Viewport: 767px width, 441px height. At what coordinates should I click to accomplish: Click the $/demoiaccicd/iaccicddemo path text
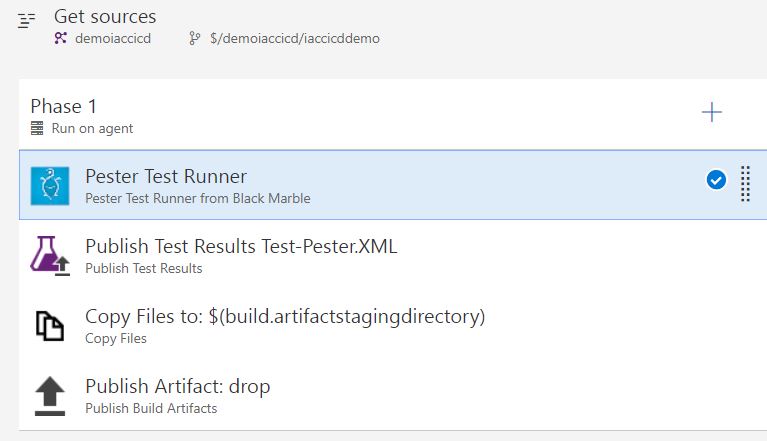coord(295,38)
